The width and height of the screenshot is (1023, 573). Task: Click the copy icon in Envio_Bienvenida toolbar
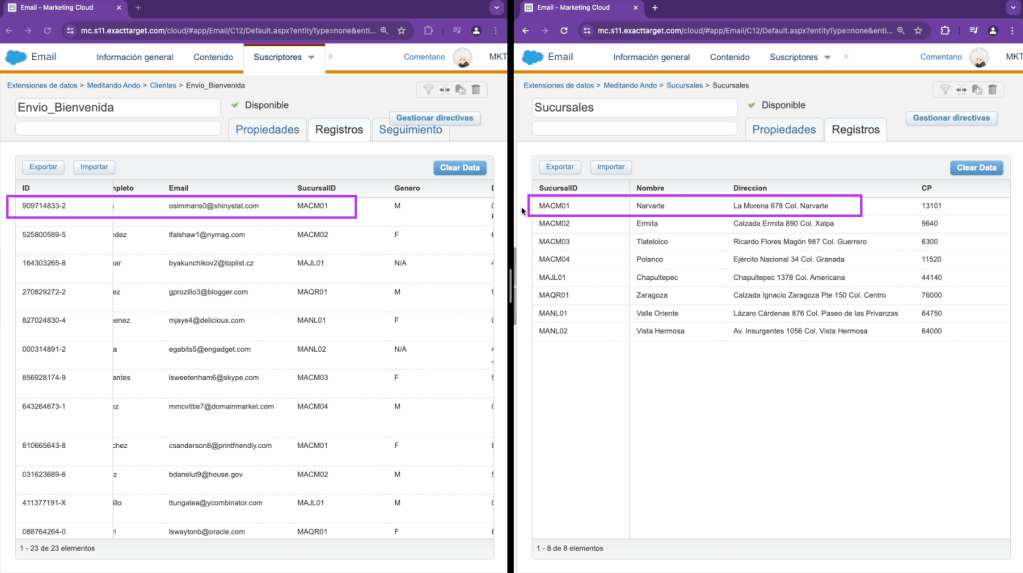pos(460,90)
